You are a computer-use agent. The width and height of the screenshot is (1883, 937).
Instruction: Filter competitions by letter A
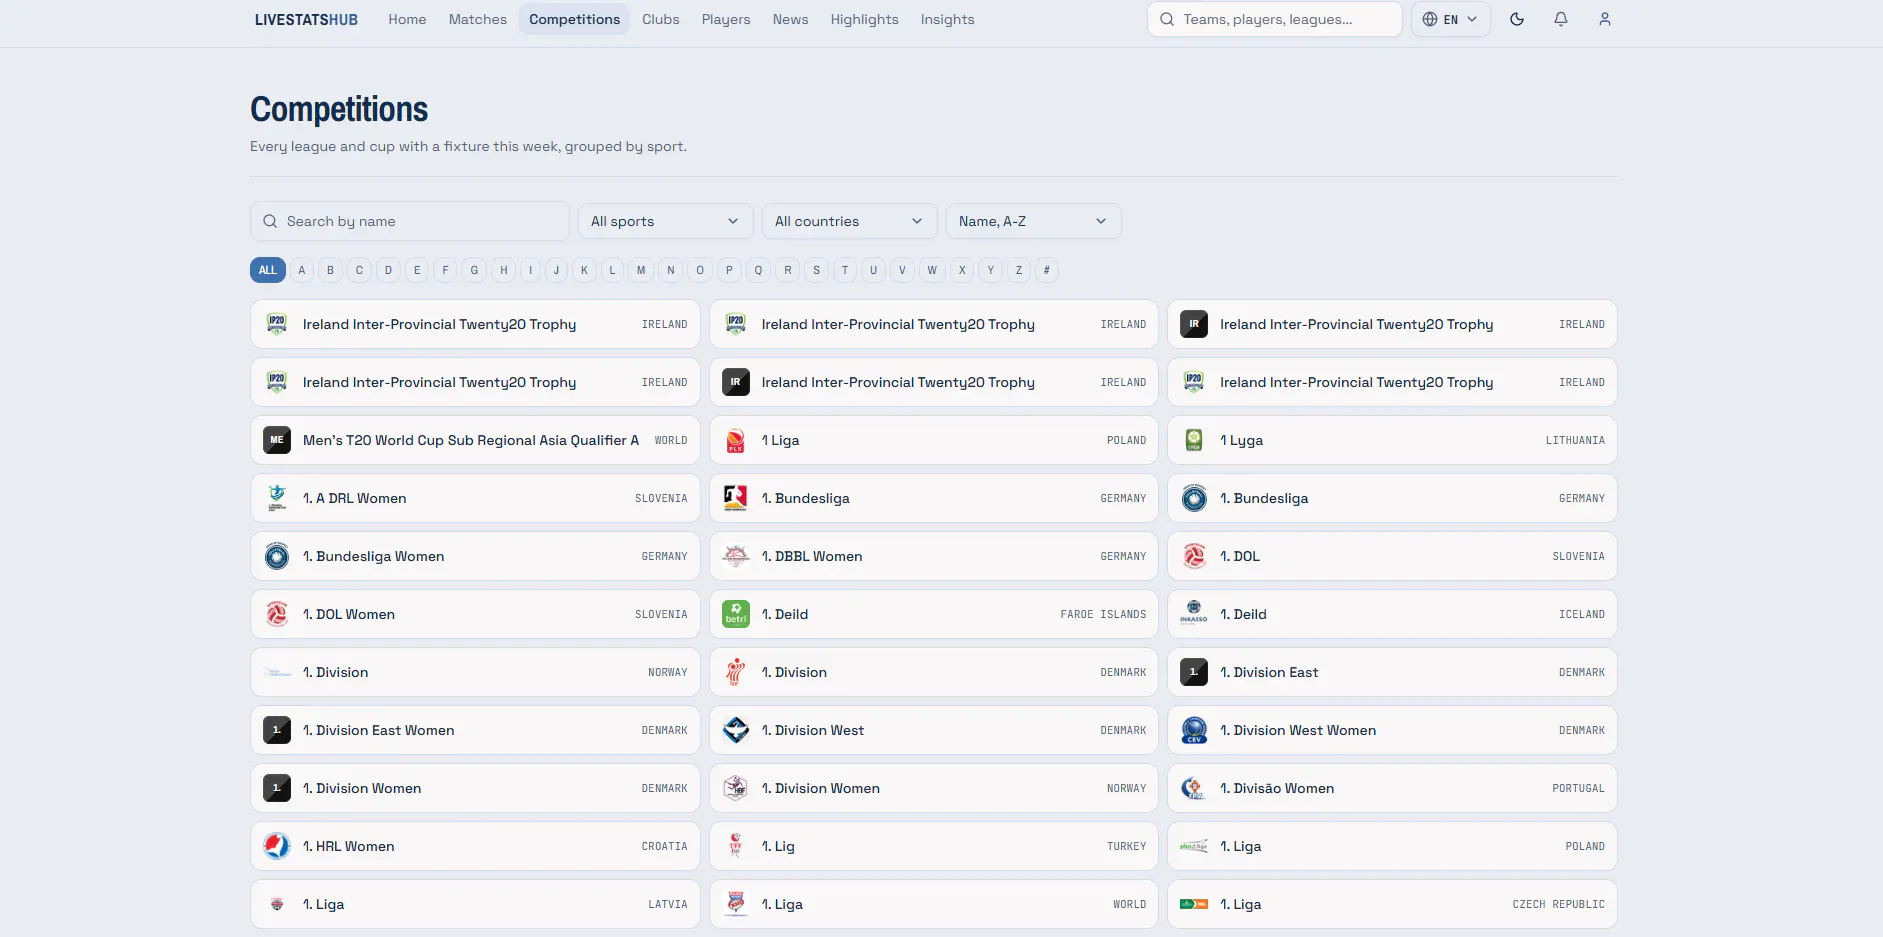(x=302, y=270)
